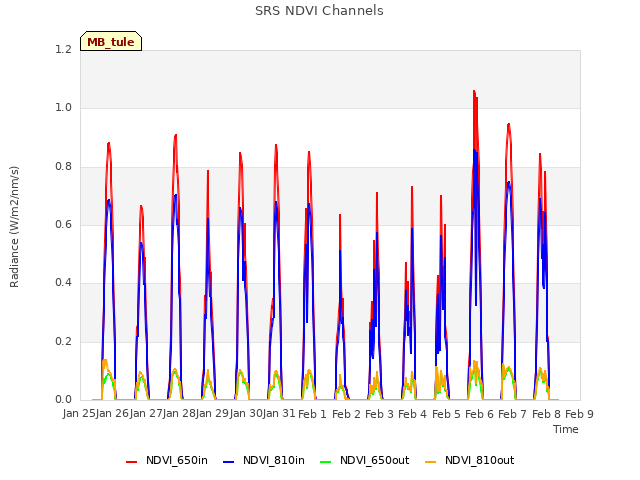The width and height of the screenshot is (640, 480).
Task: Click the 0.2 y-axis tick label
Action: (x=64, y=341)
